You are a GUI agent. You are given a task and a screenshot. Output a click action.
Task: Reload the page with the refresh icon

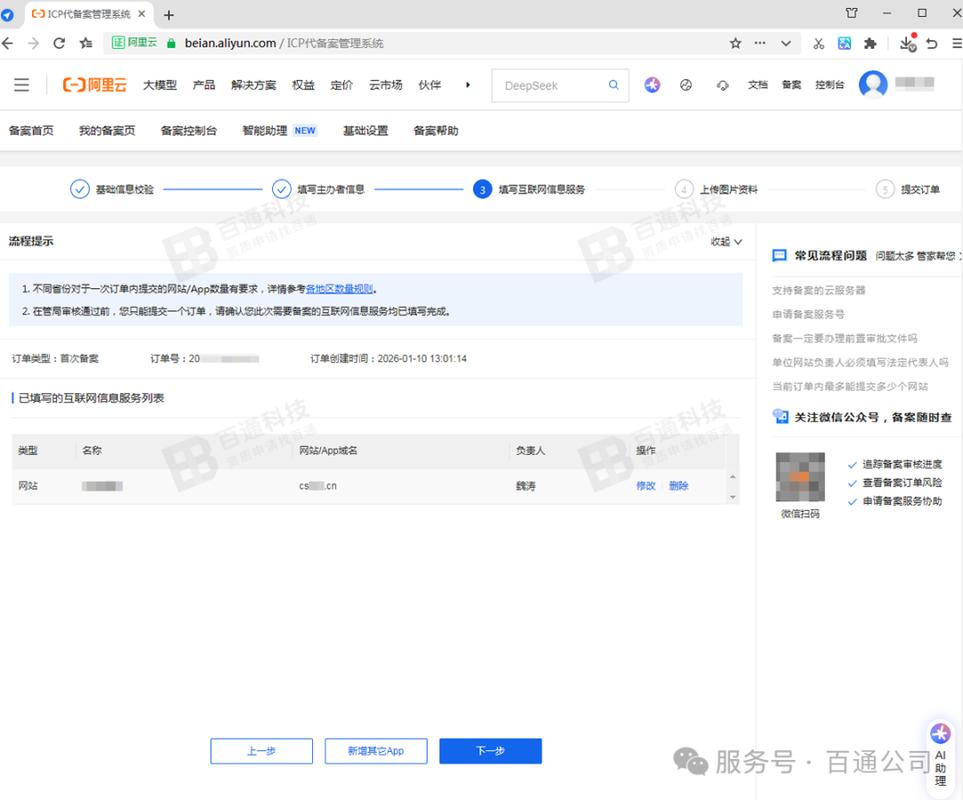coord(59,43)
